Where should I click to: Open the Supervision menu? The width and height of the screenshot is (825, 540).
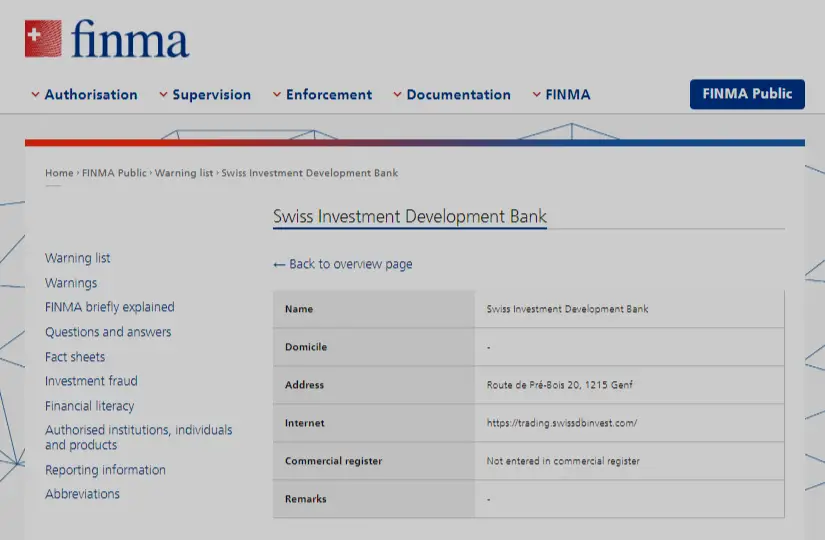click(x=212, y=95)
